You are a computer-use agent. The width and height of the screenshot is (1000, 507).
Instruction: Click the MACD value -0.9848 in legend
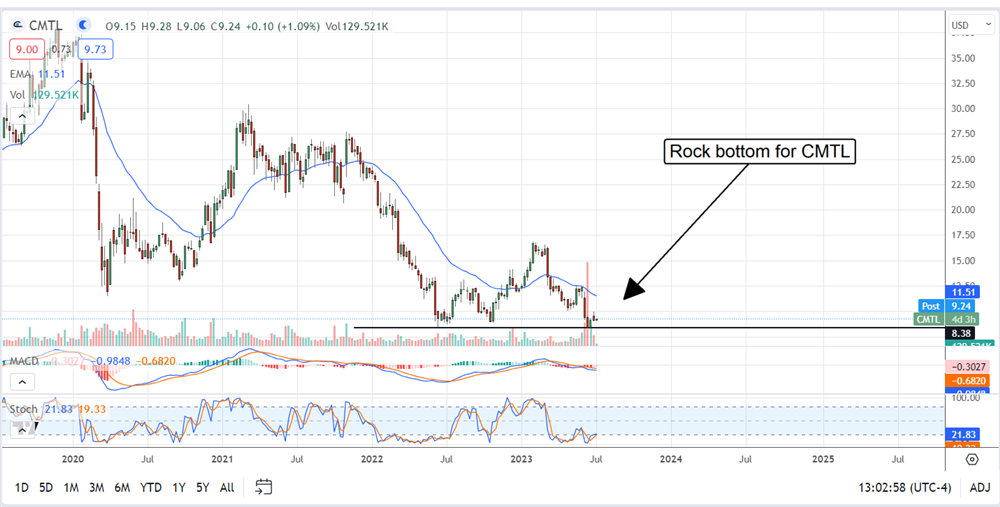click(112, 361)
